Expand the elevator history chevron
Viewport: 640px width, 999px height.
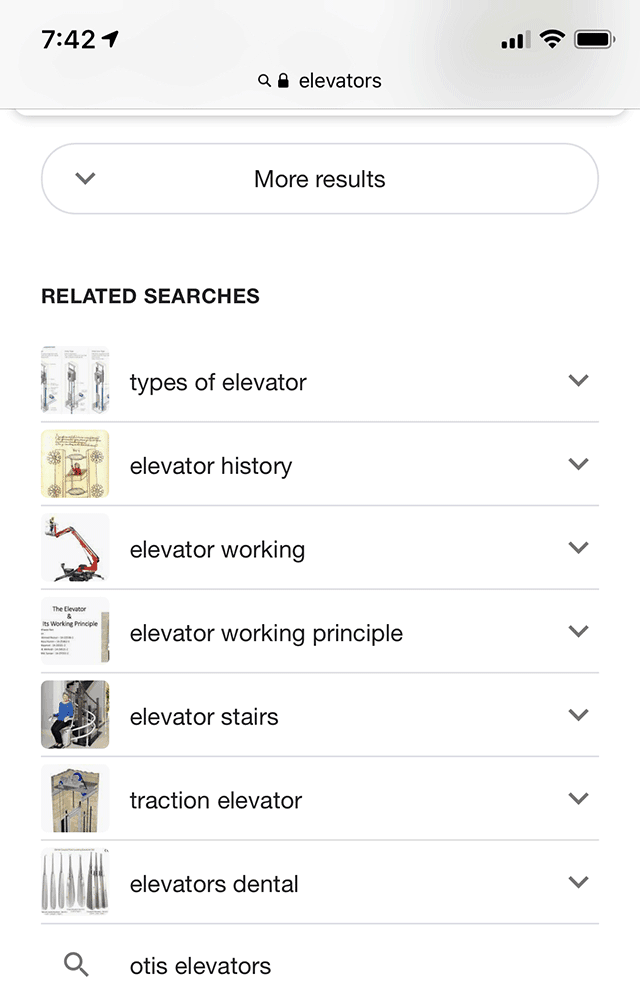point(578,465)
